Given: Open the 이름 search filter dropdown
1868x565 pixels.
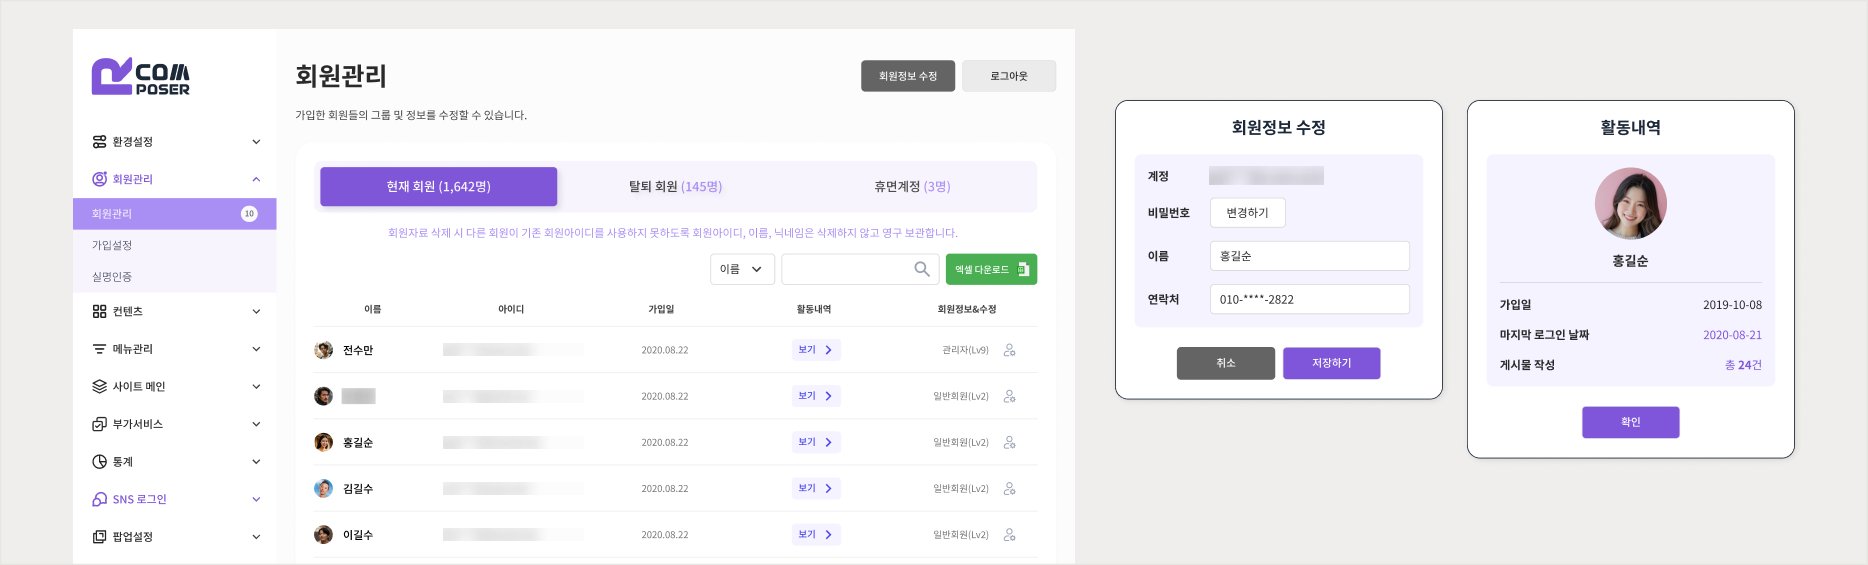Looking at the screenshot, I should [x=742, y=269].
